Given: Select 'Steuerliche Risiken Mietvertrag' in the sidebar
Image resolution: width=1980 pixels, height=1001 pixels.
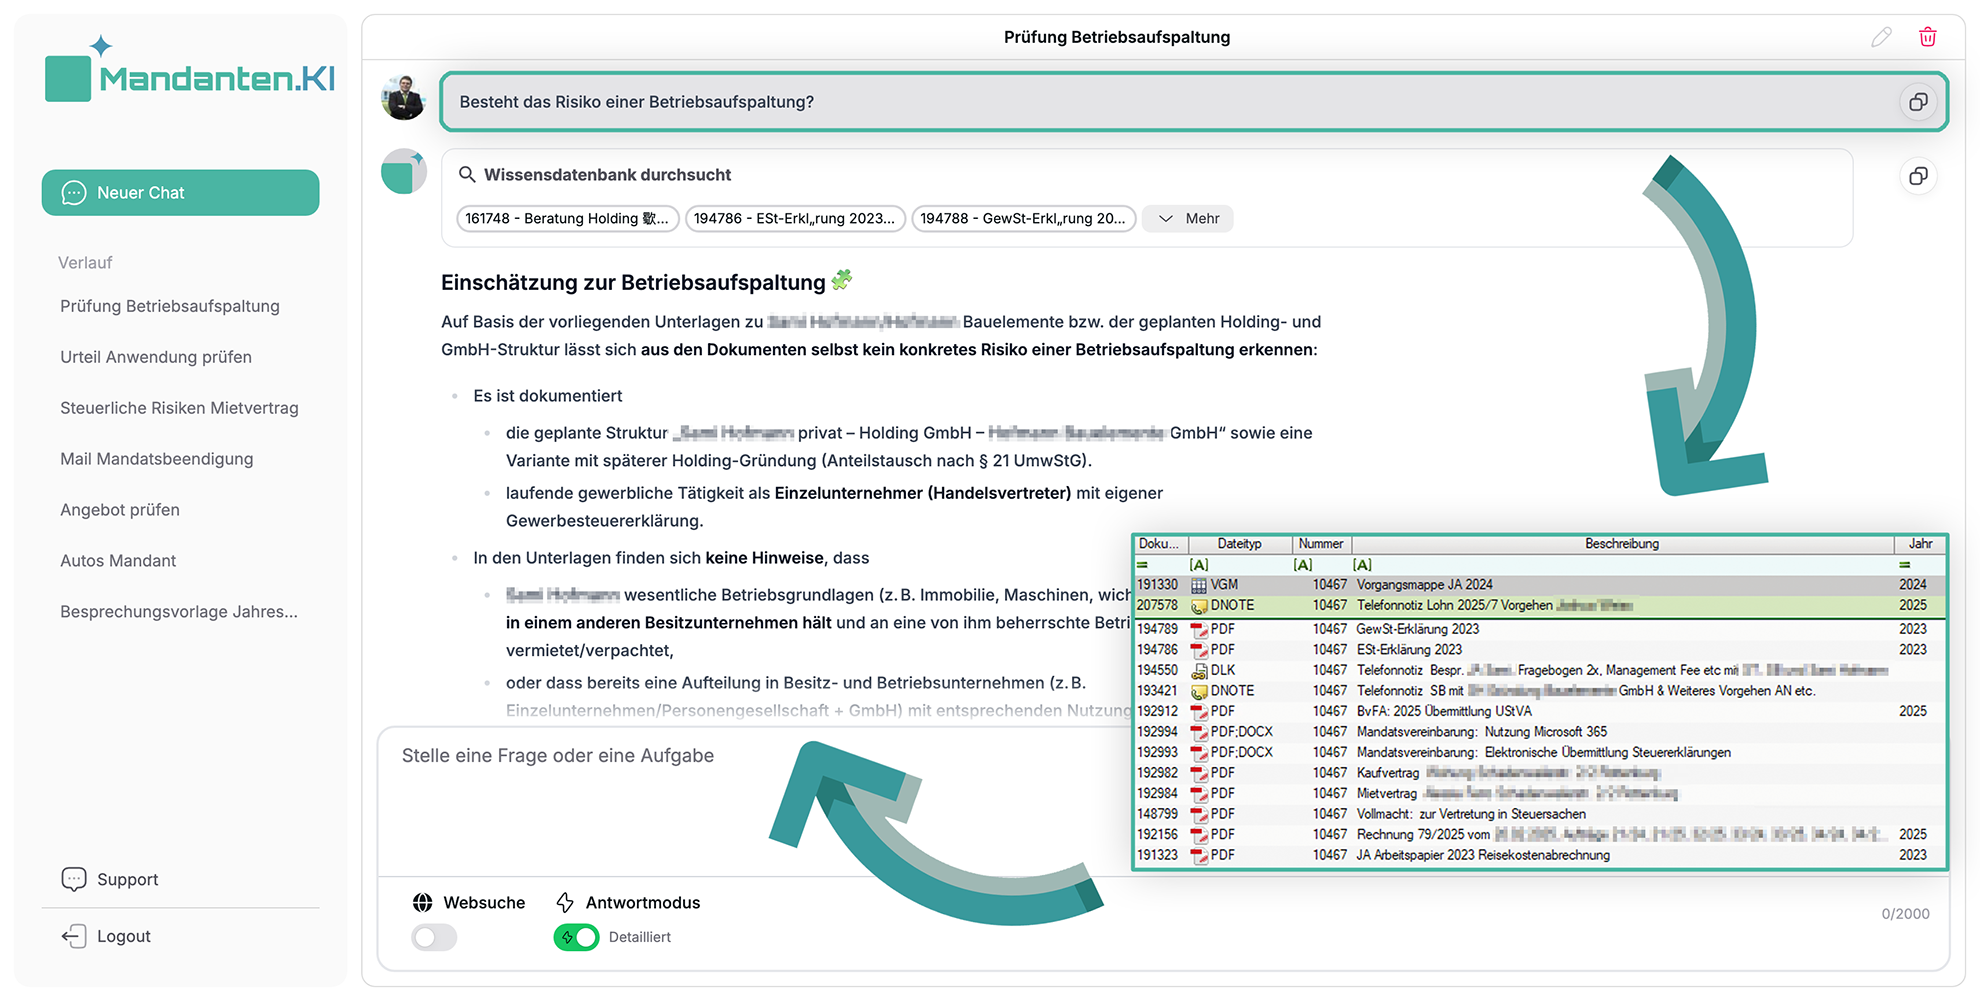Looking at the screenshot, I should [x=179, y=408].
